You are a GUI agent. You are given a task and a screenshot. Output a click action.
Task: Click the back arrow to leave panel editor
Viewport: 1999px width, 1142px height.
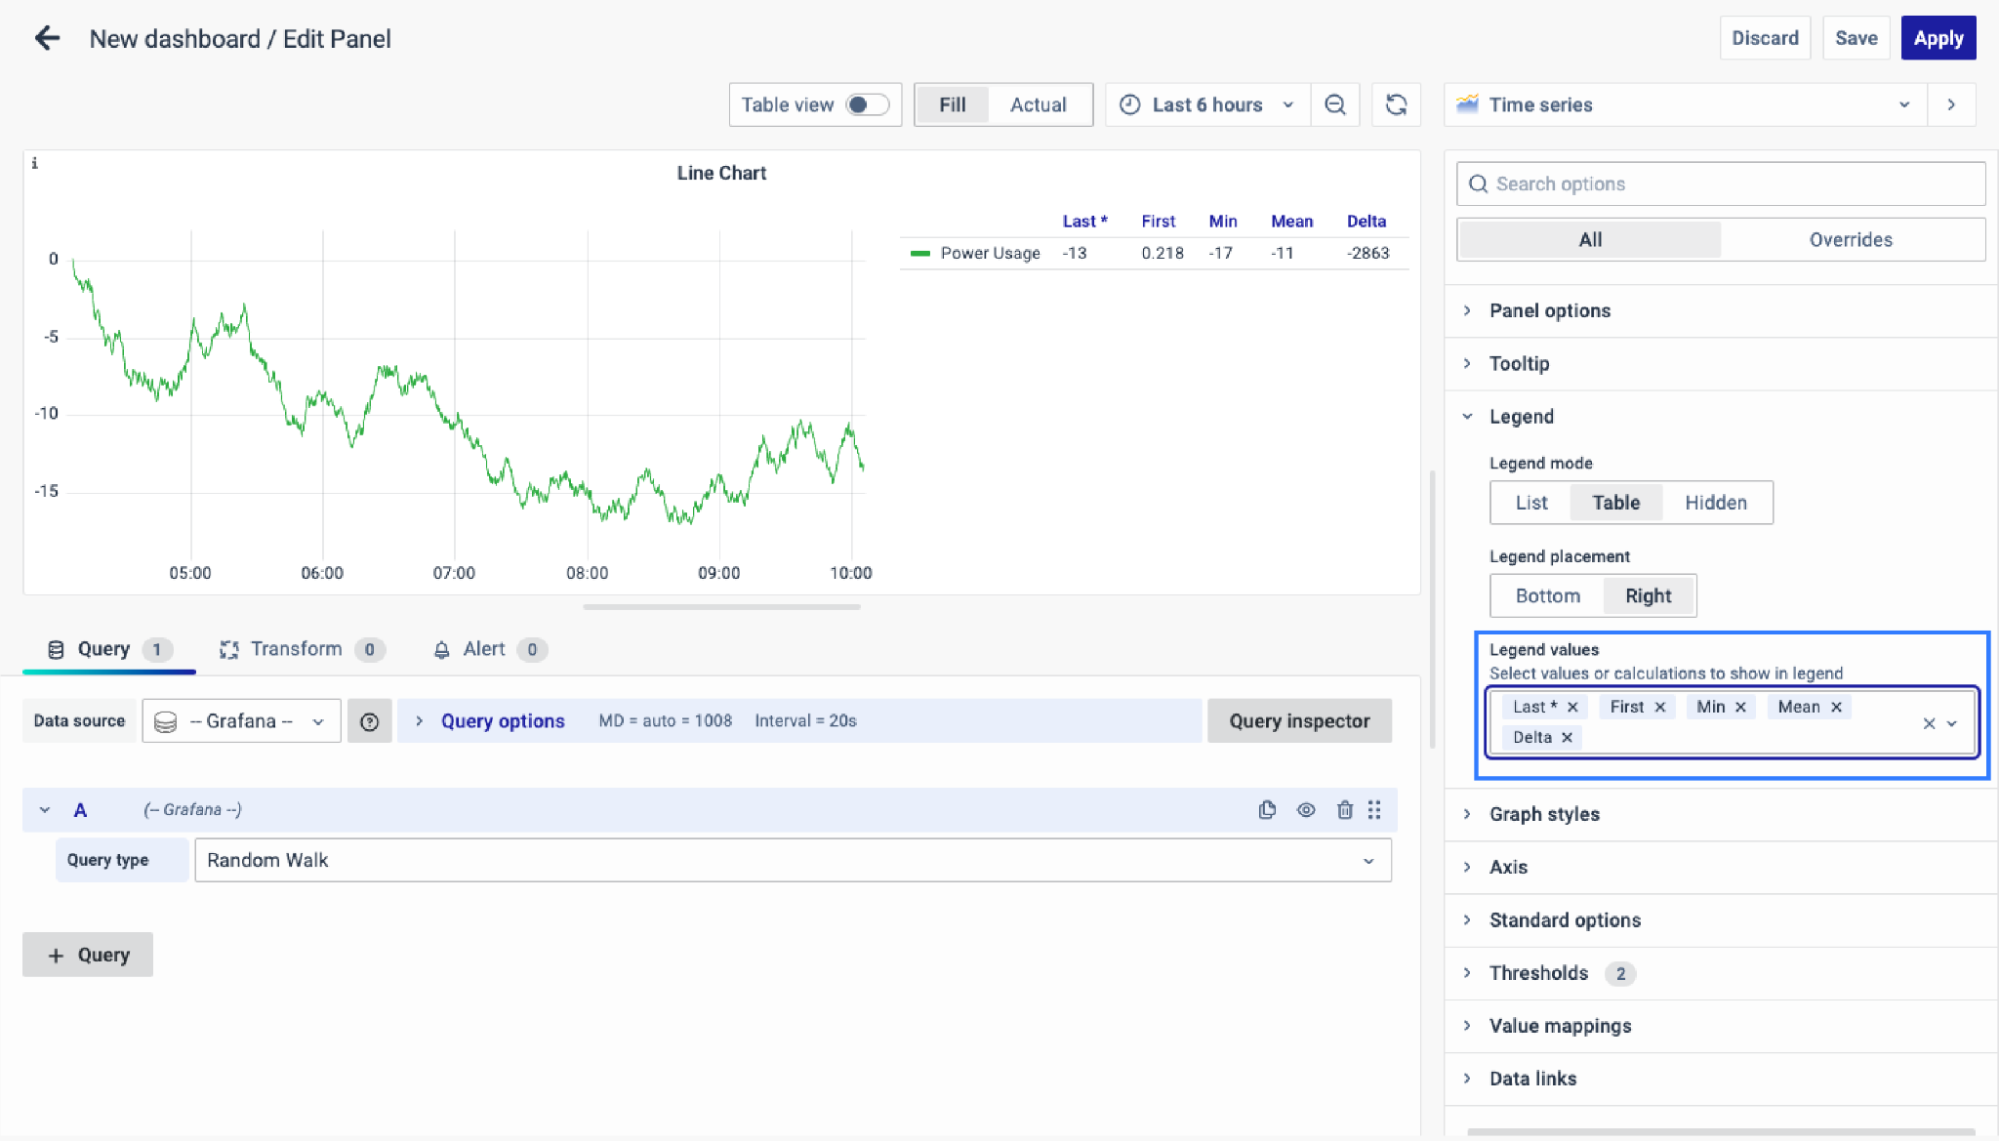click(47, 38)
